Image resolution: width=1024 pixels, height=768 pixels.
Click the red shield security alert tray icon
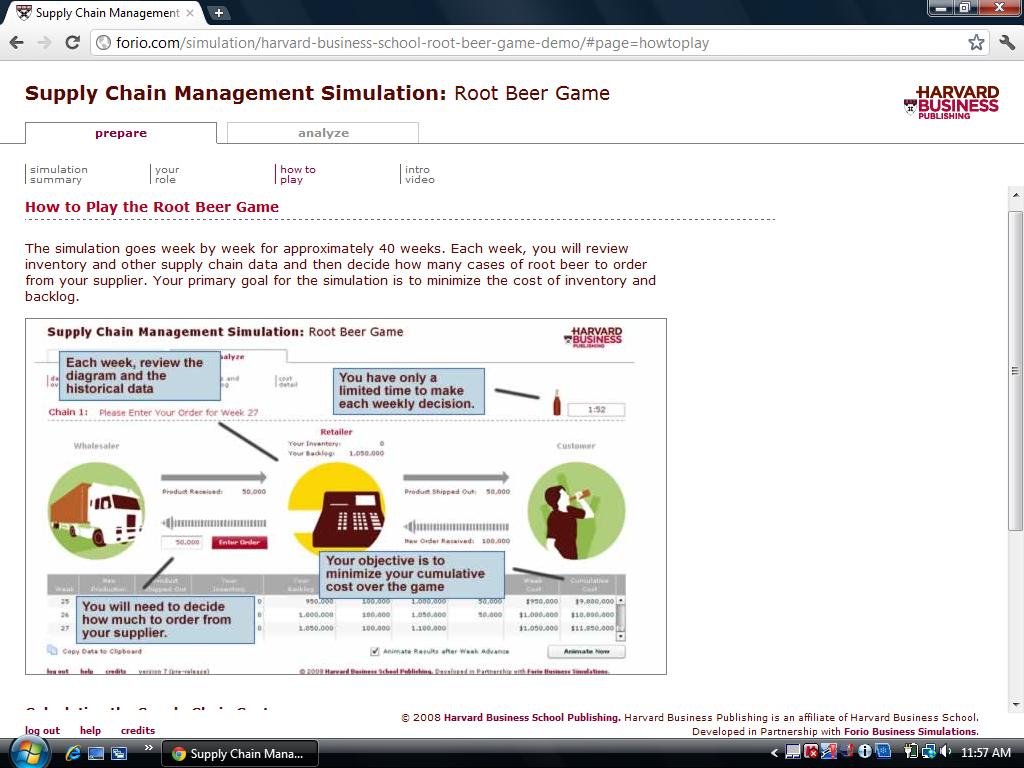[x=811, y=752]
